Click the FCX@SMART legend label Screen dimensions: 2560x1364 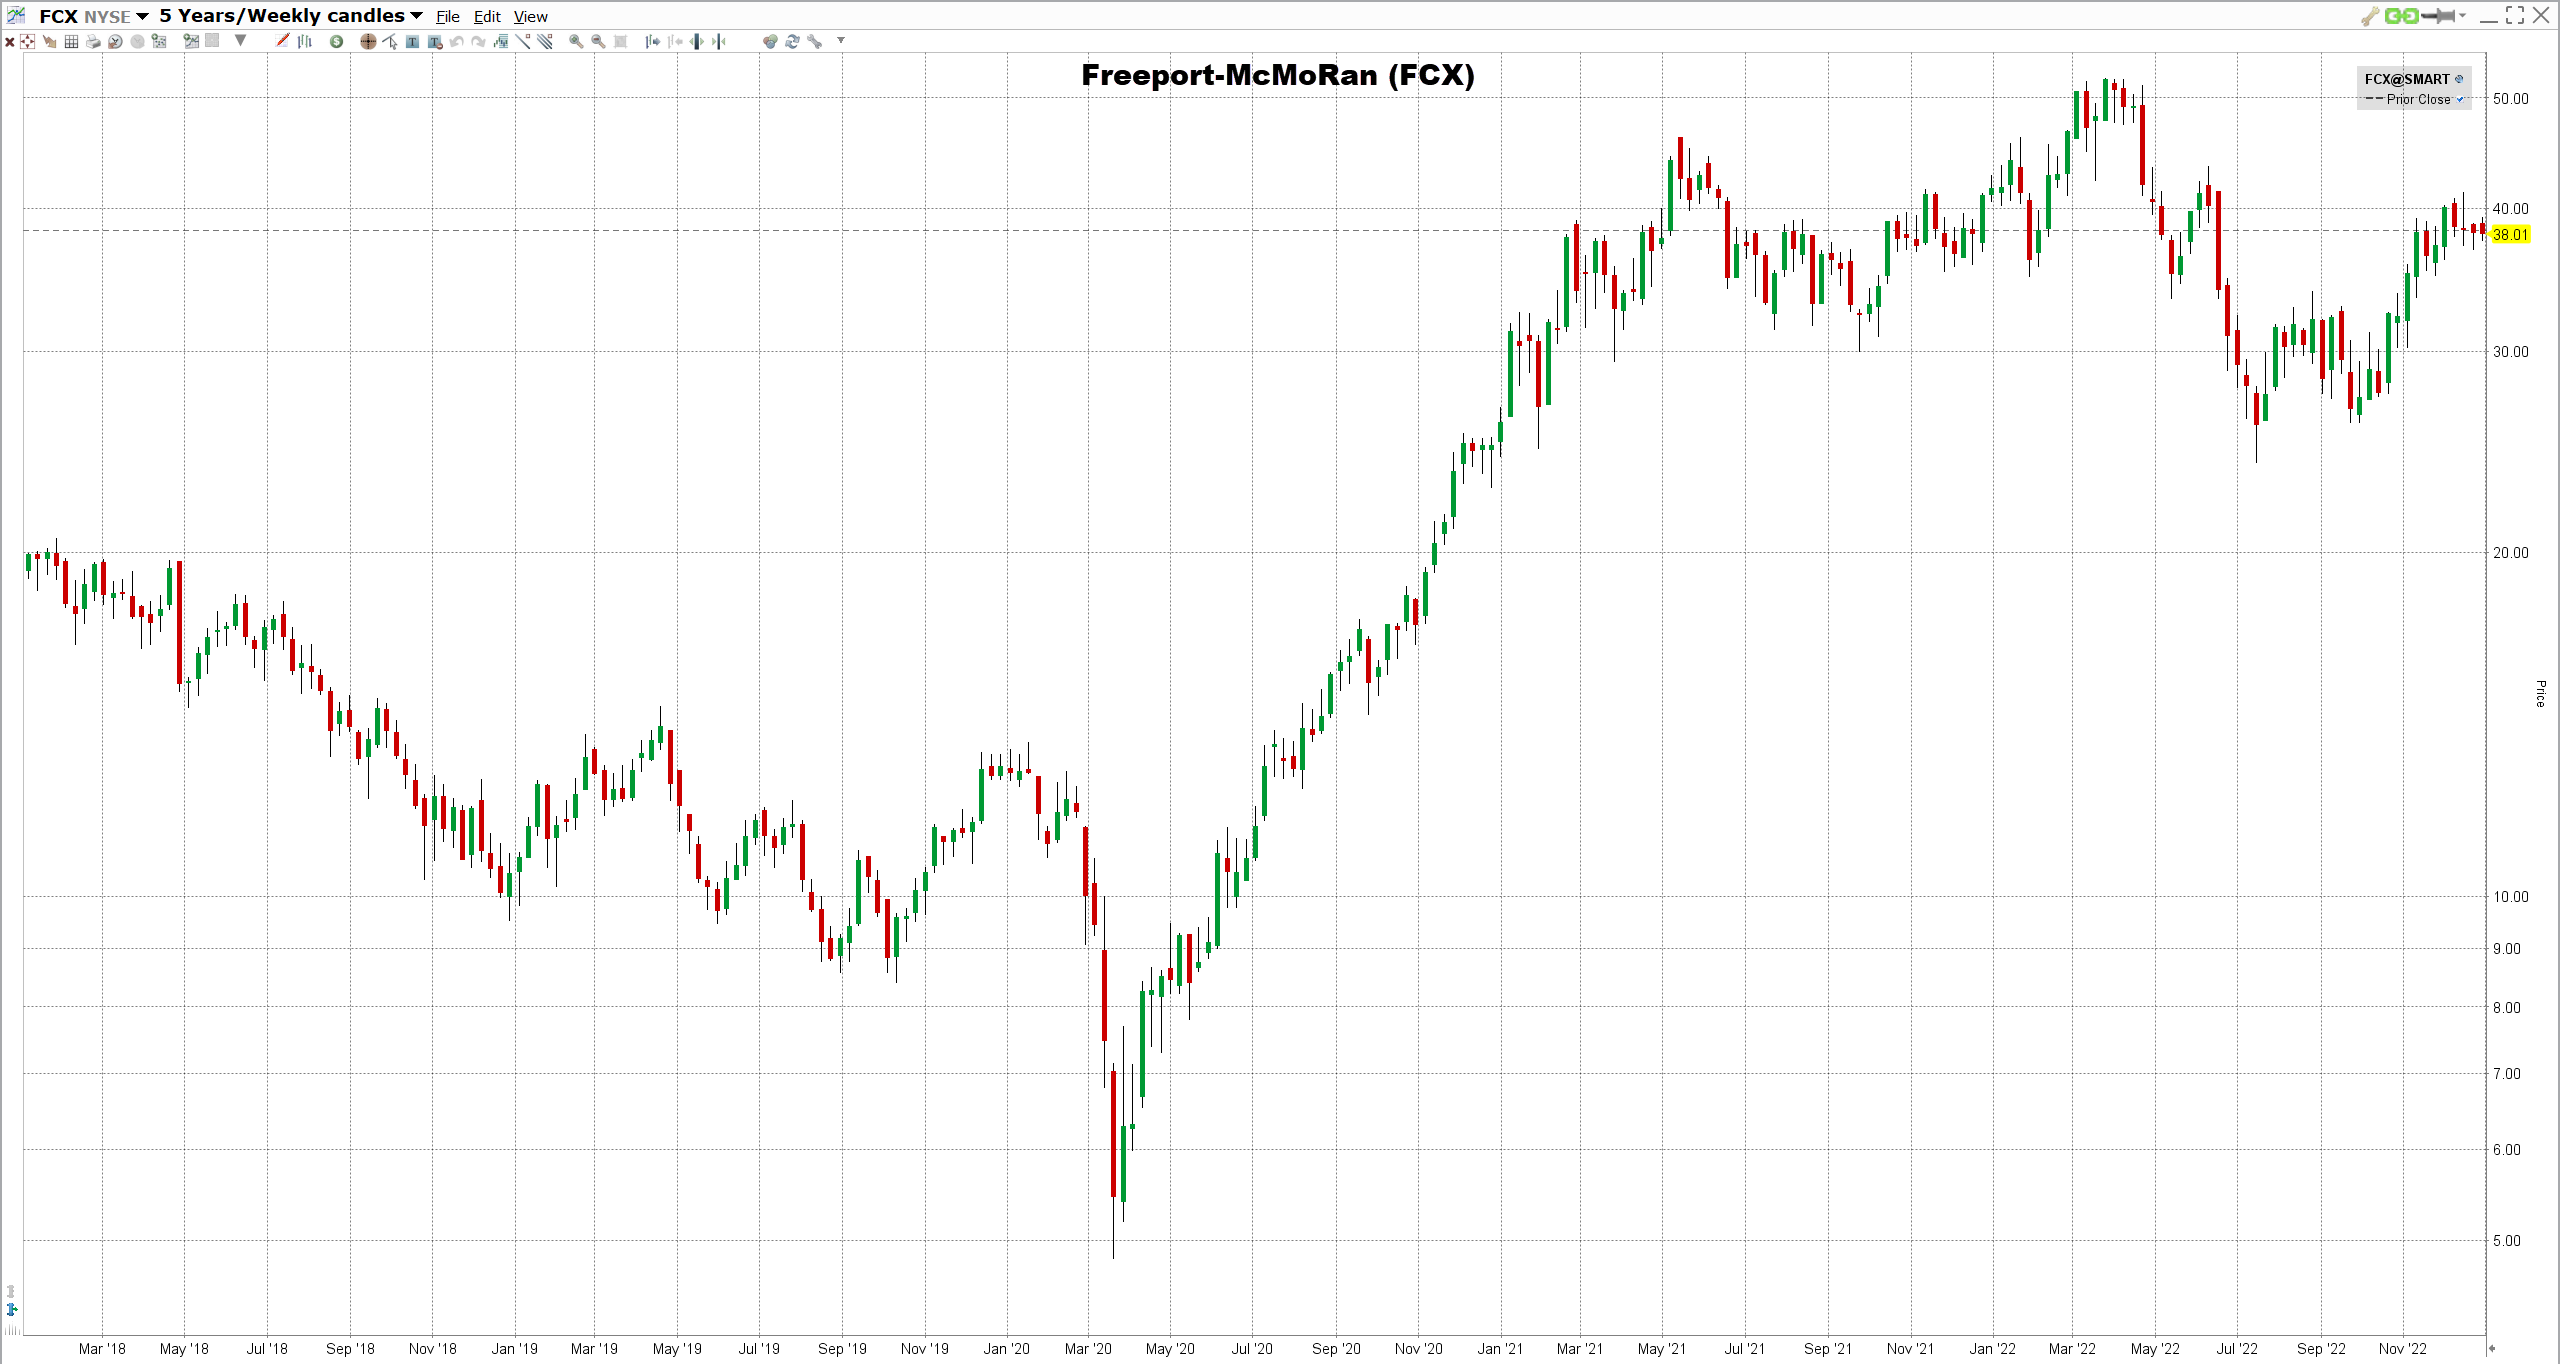click(x=2407, y=79)
